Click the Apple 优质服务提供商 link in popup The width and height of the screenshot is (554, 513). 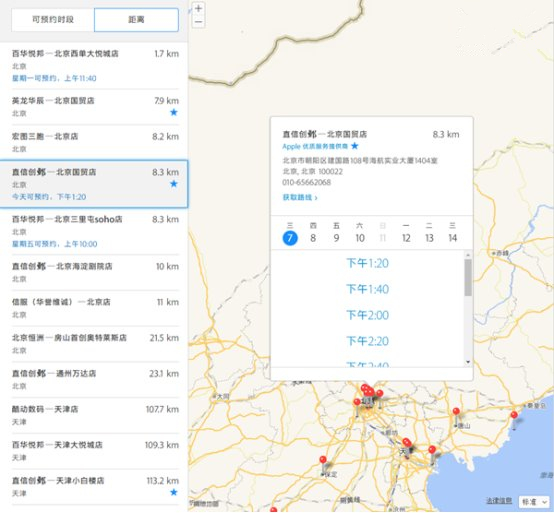(315, 146)
